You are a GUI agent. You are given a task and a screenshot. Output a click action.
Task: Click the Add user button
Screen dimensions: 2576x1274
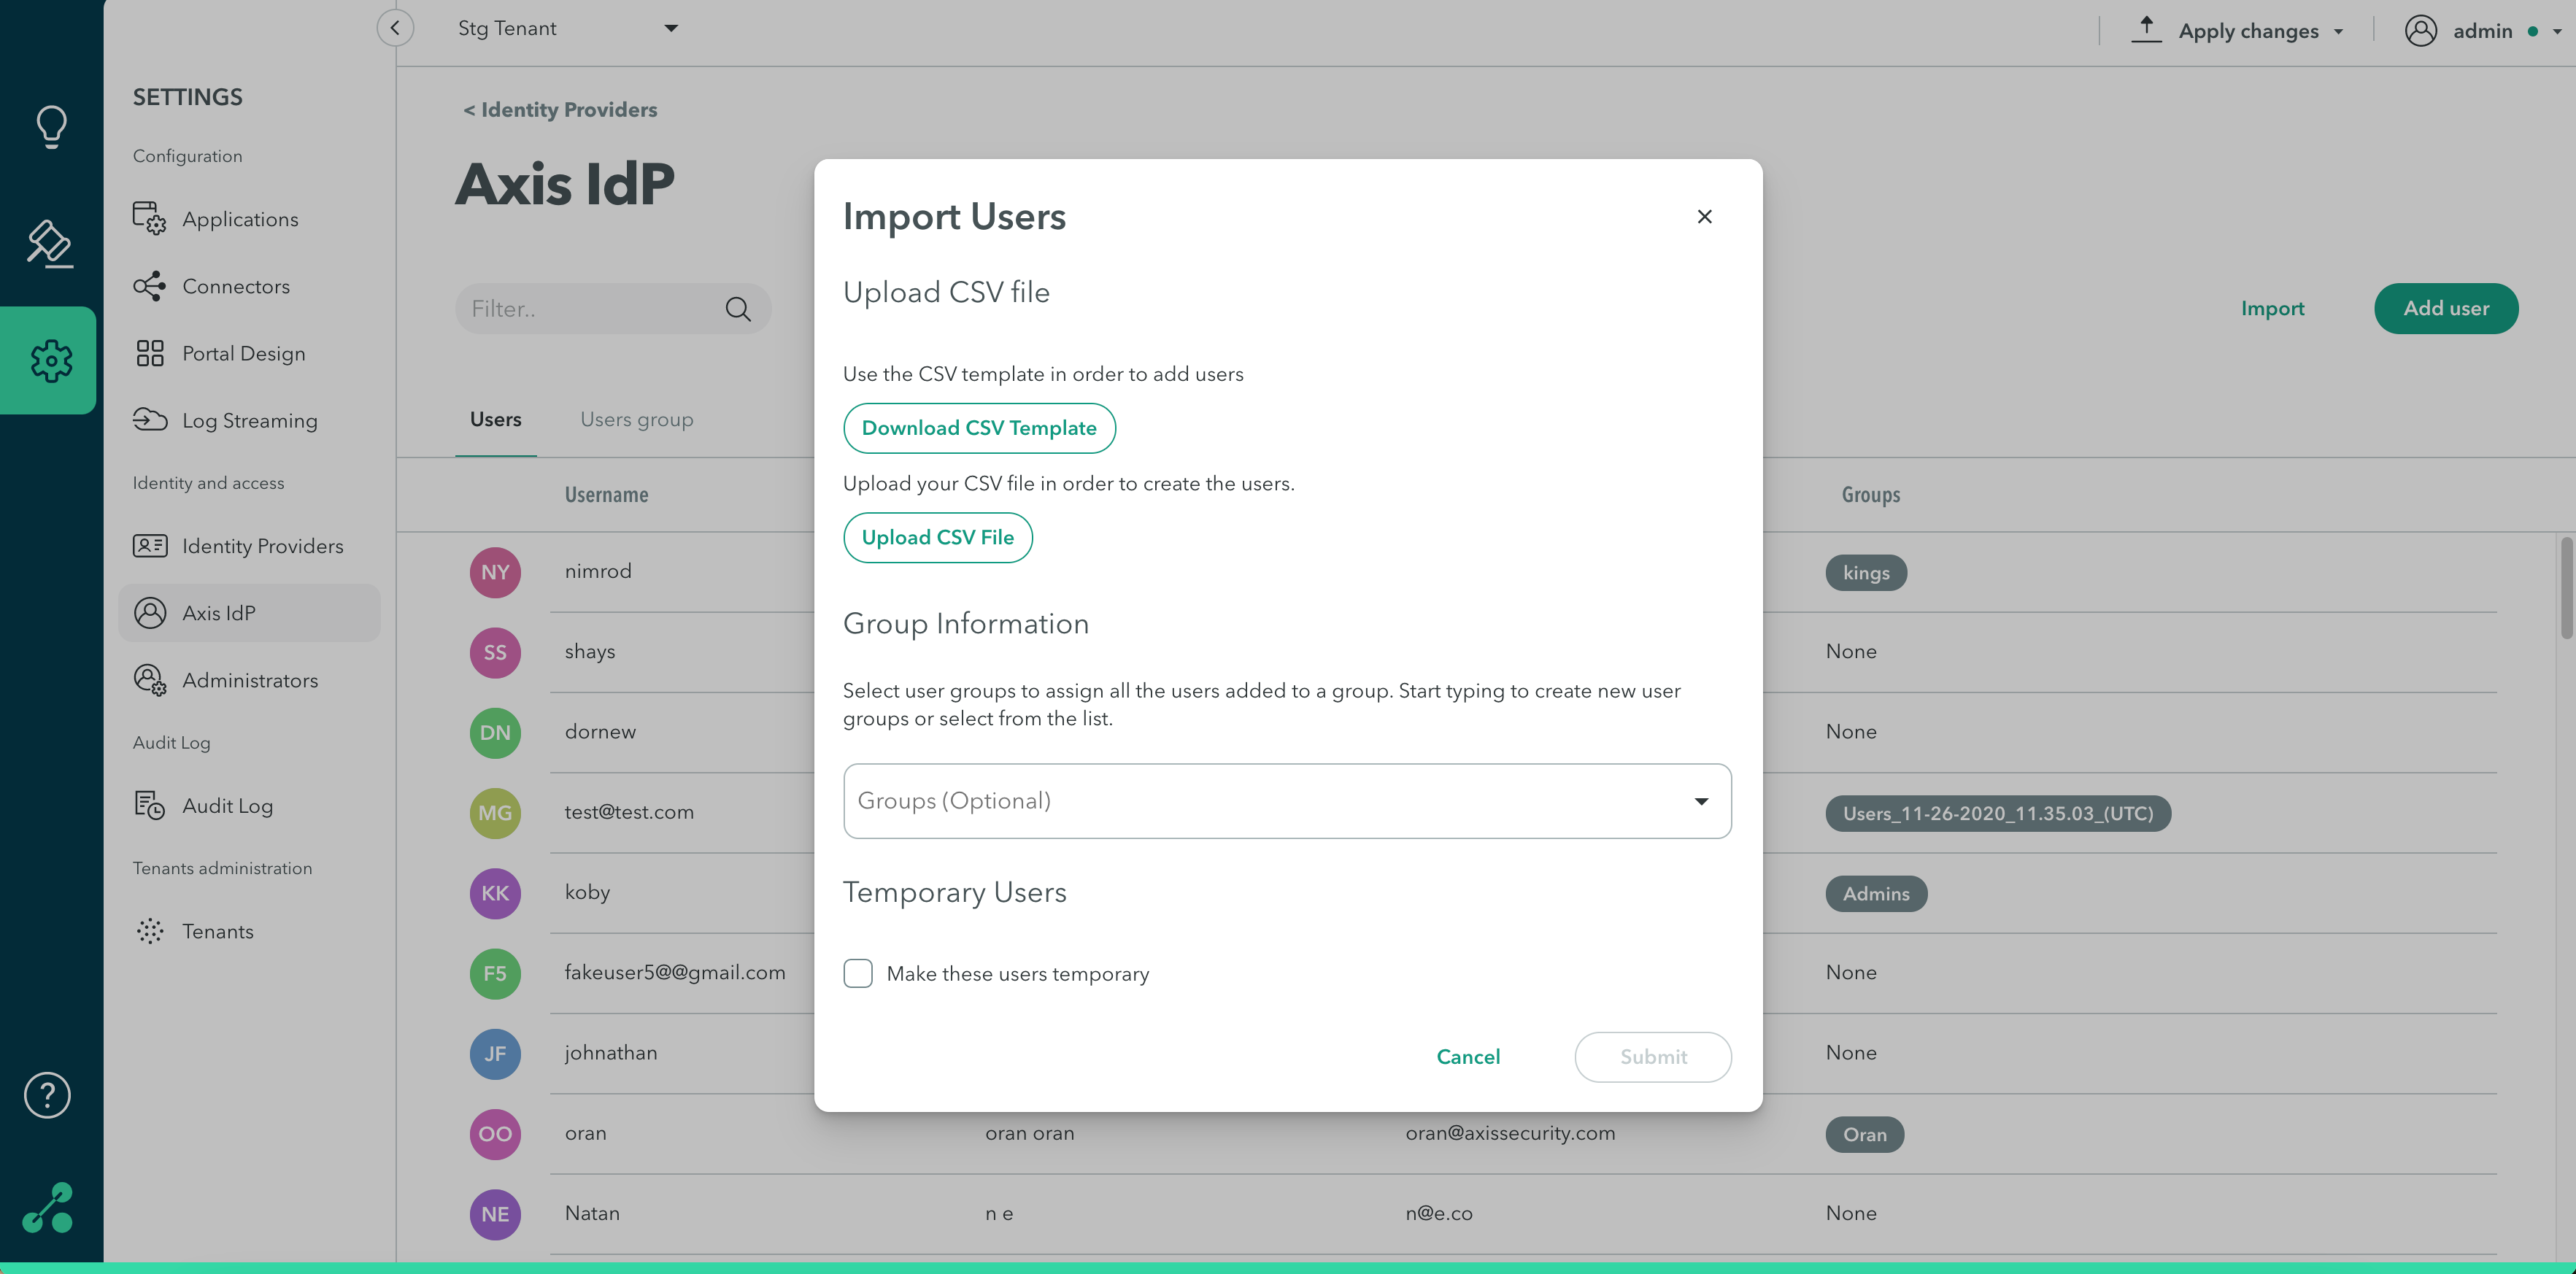(2446, 308)
